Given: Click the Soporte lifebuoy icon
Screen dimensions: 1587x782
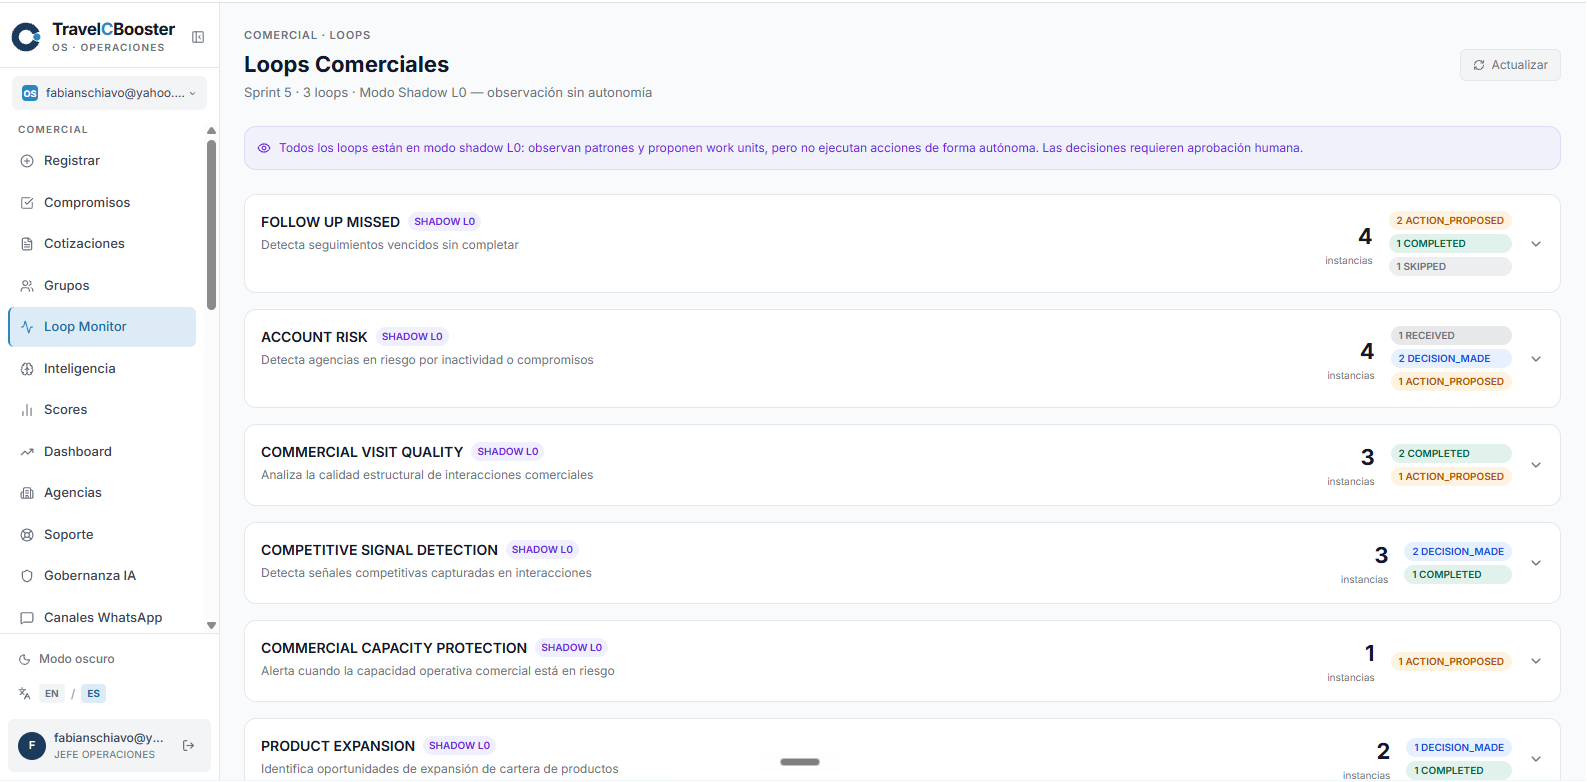Looking at the screenshot, I should [x=27, y=535].
